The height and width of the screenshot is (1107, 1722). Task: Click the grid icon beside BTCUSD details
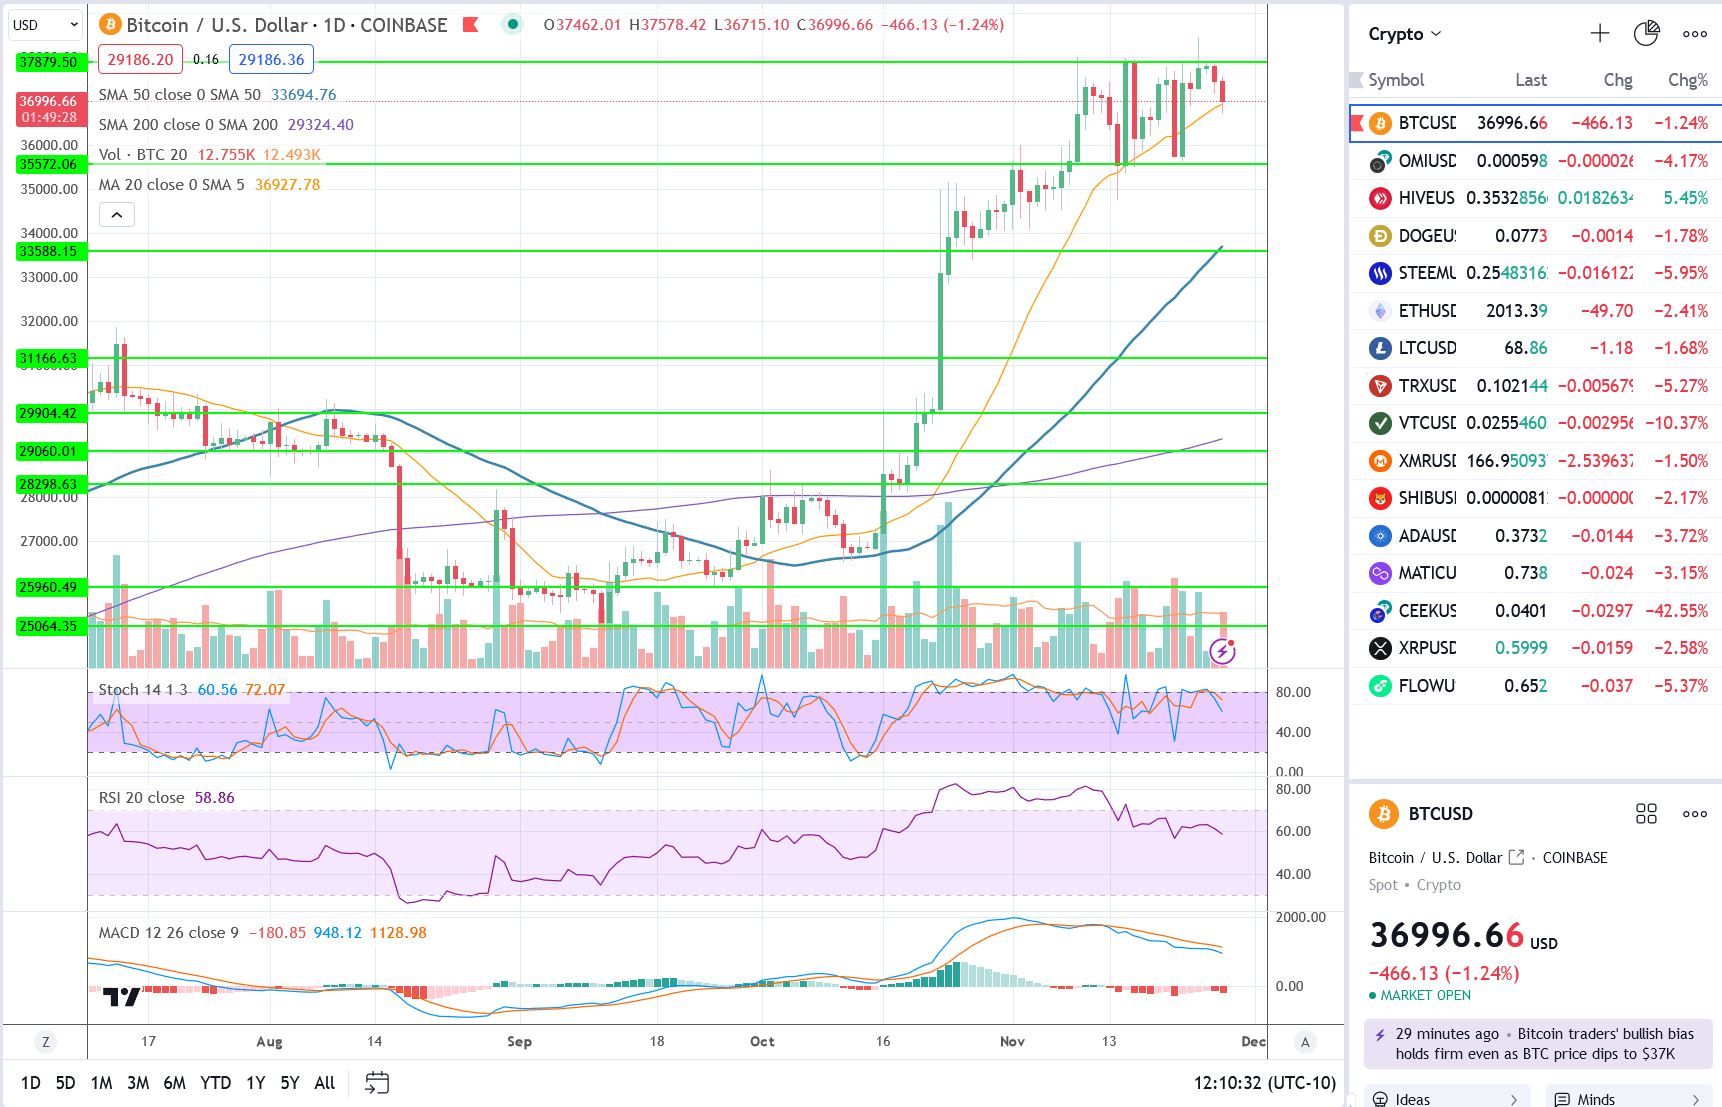coord(1646,814)
